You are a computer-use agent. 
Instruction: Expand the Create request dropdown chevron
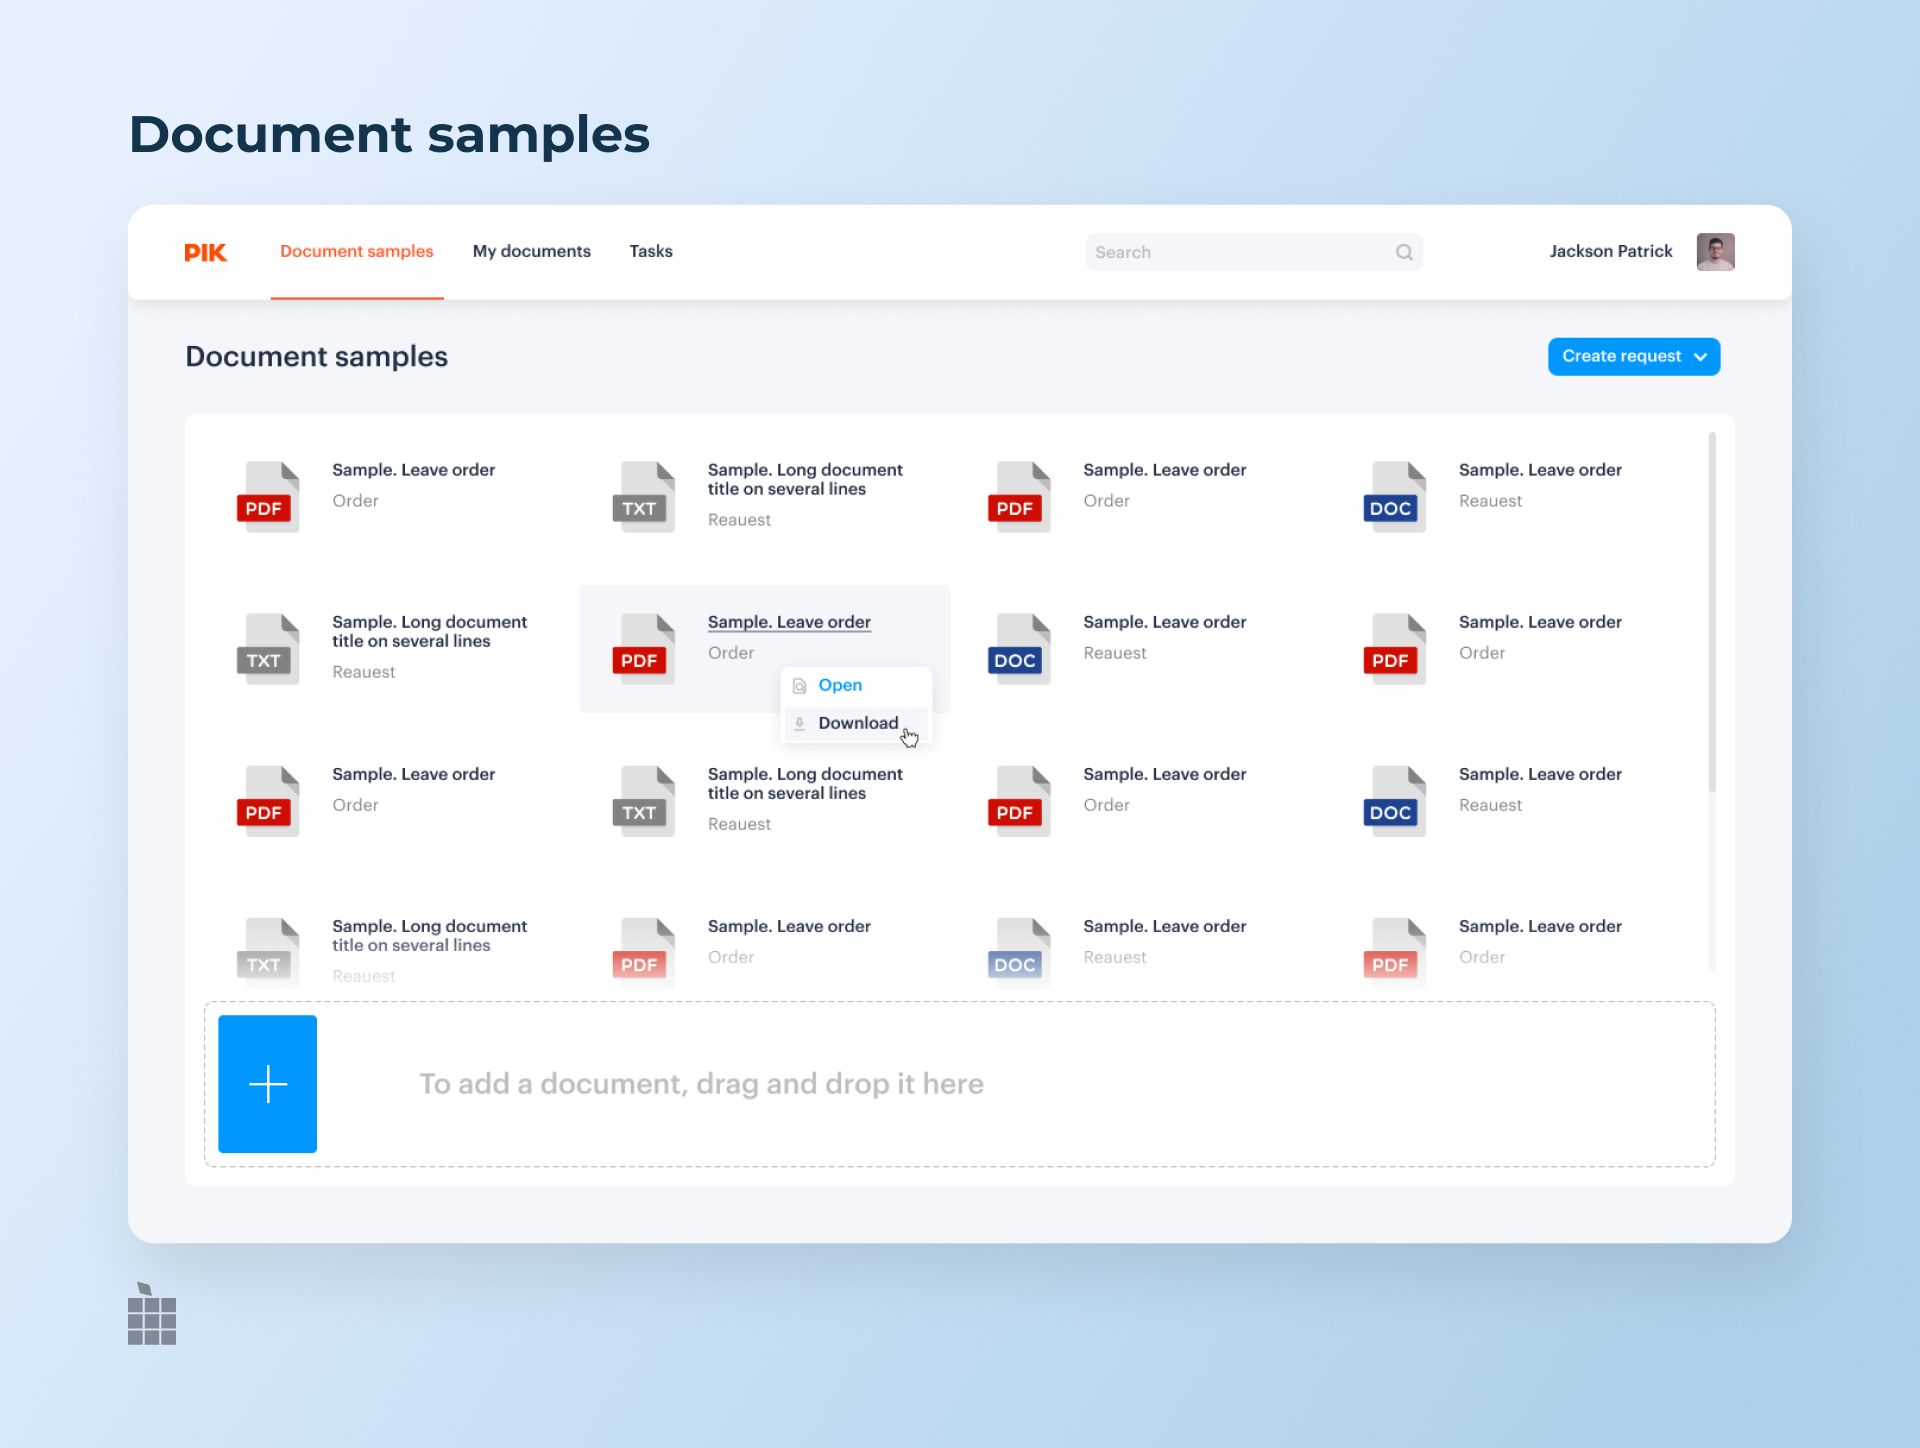1700,357
